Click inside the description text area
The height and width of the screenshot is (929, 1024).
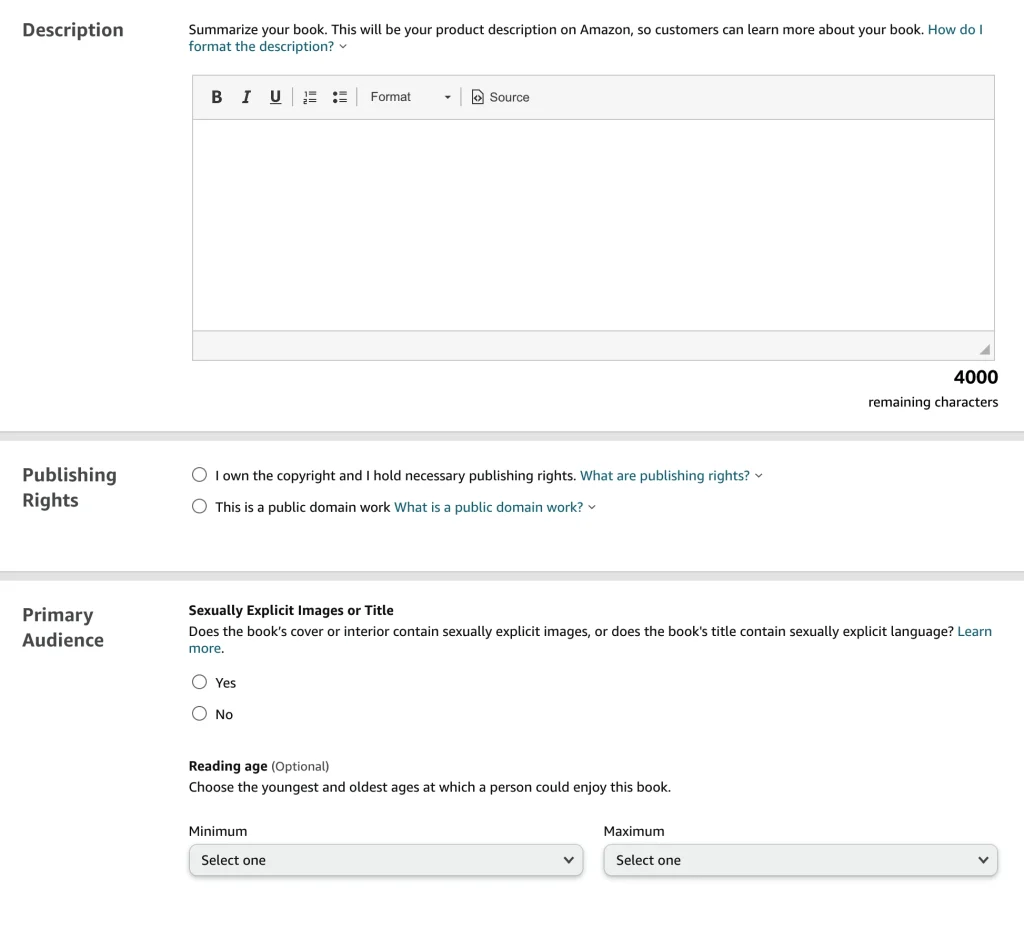(x=593, y=225)
